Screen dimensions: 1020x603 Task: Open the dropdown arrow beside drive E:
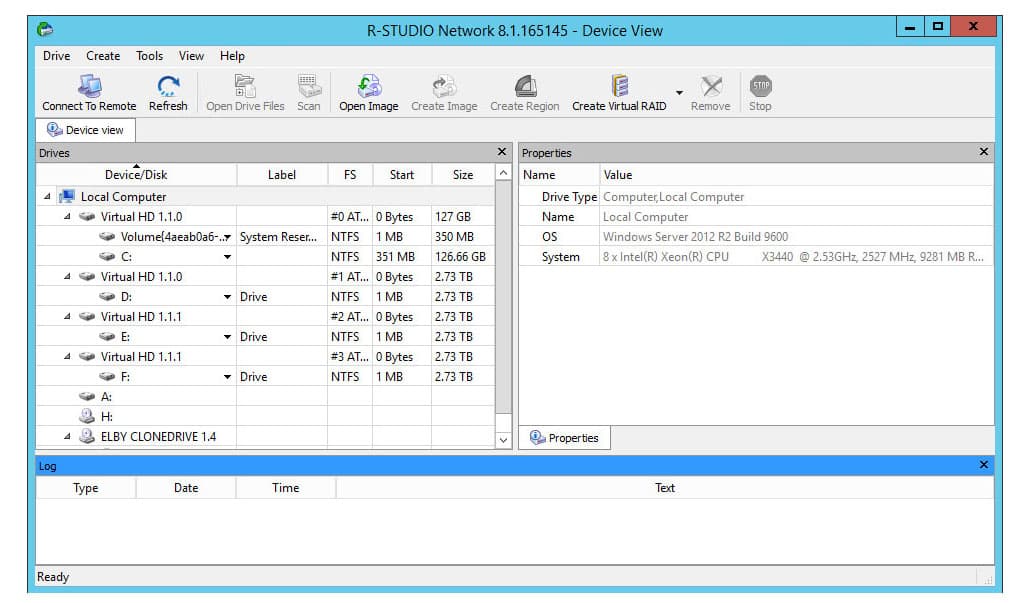(x=227, y=336)
